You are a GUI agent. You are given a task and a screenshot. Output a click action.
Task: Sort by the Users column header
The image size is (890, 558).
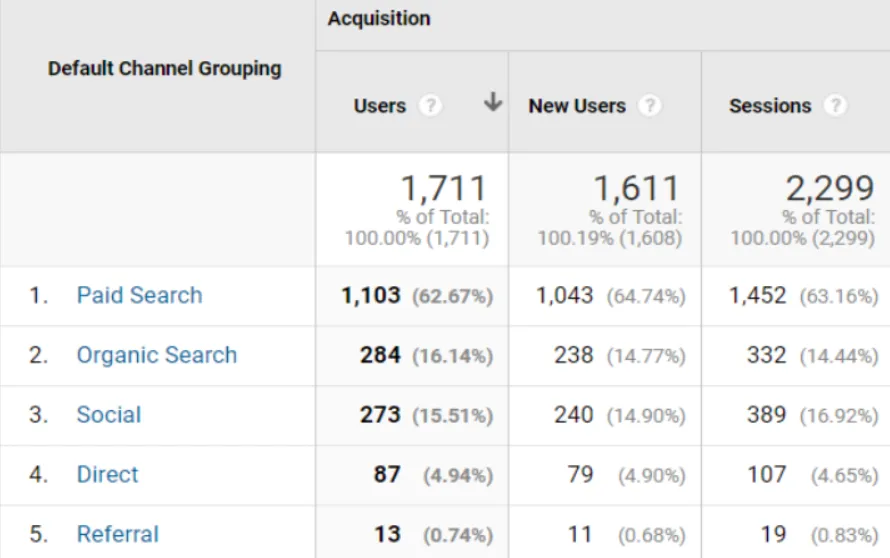tap(380, 106)
